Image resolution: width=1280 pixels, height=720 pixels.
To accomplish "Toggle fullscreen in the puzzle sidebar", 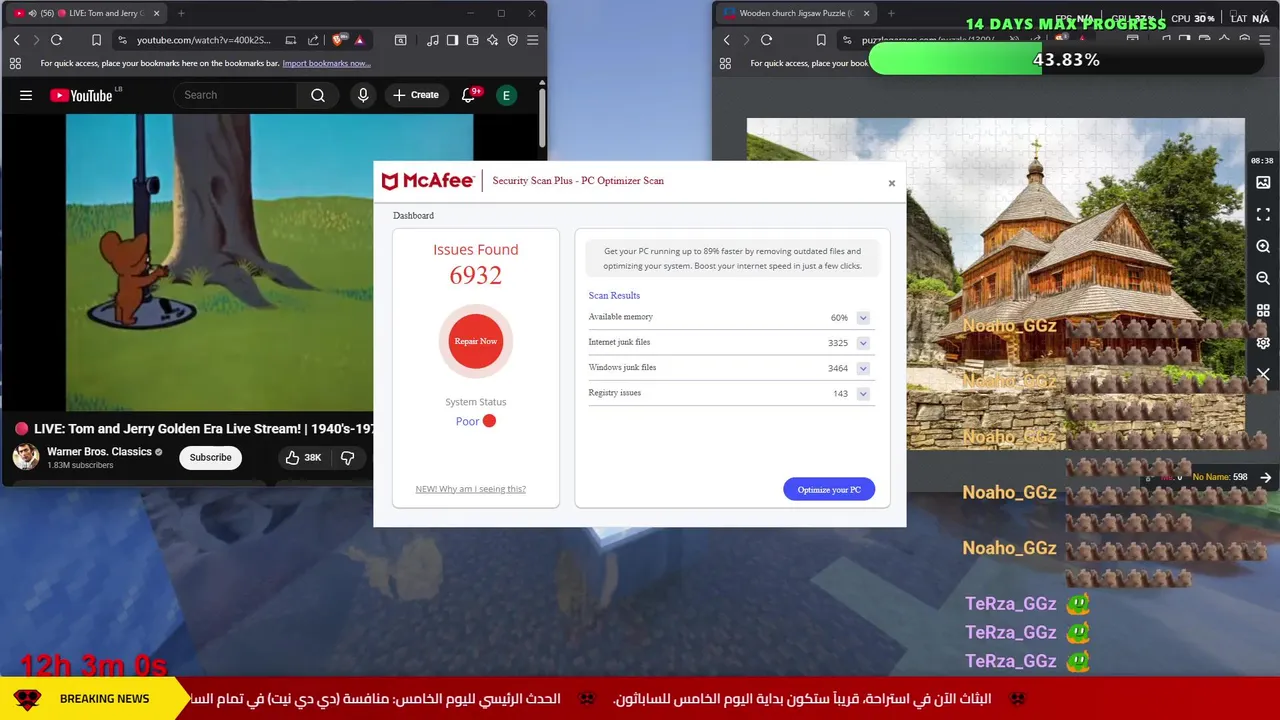I will (1263, 215).
